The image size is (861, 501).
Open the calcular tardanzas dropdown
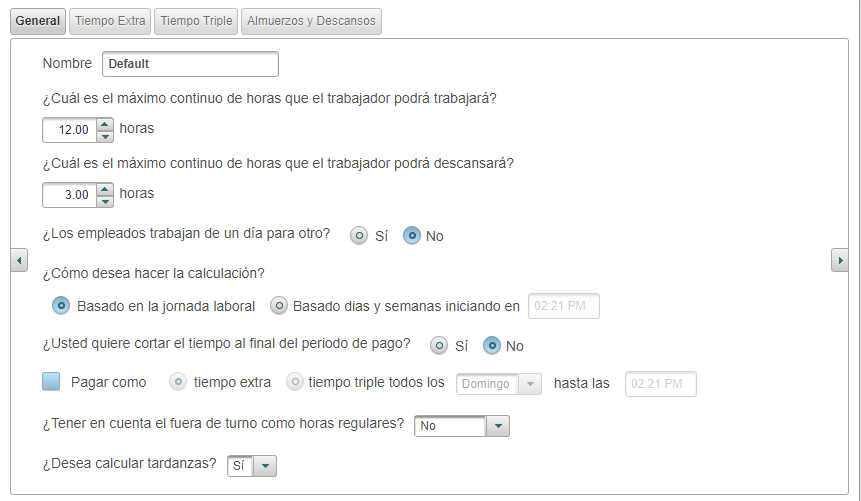coord(264,466)
